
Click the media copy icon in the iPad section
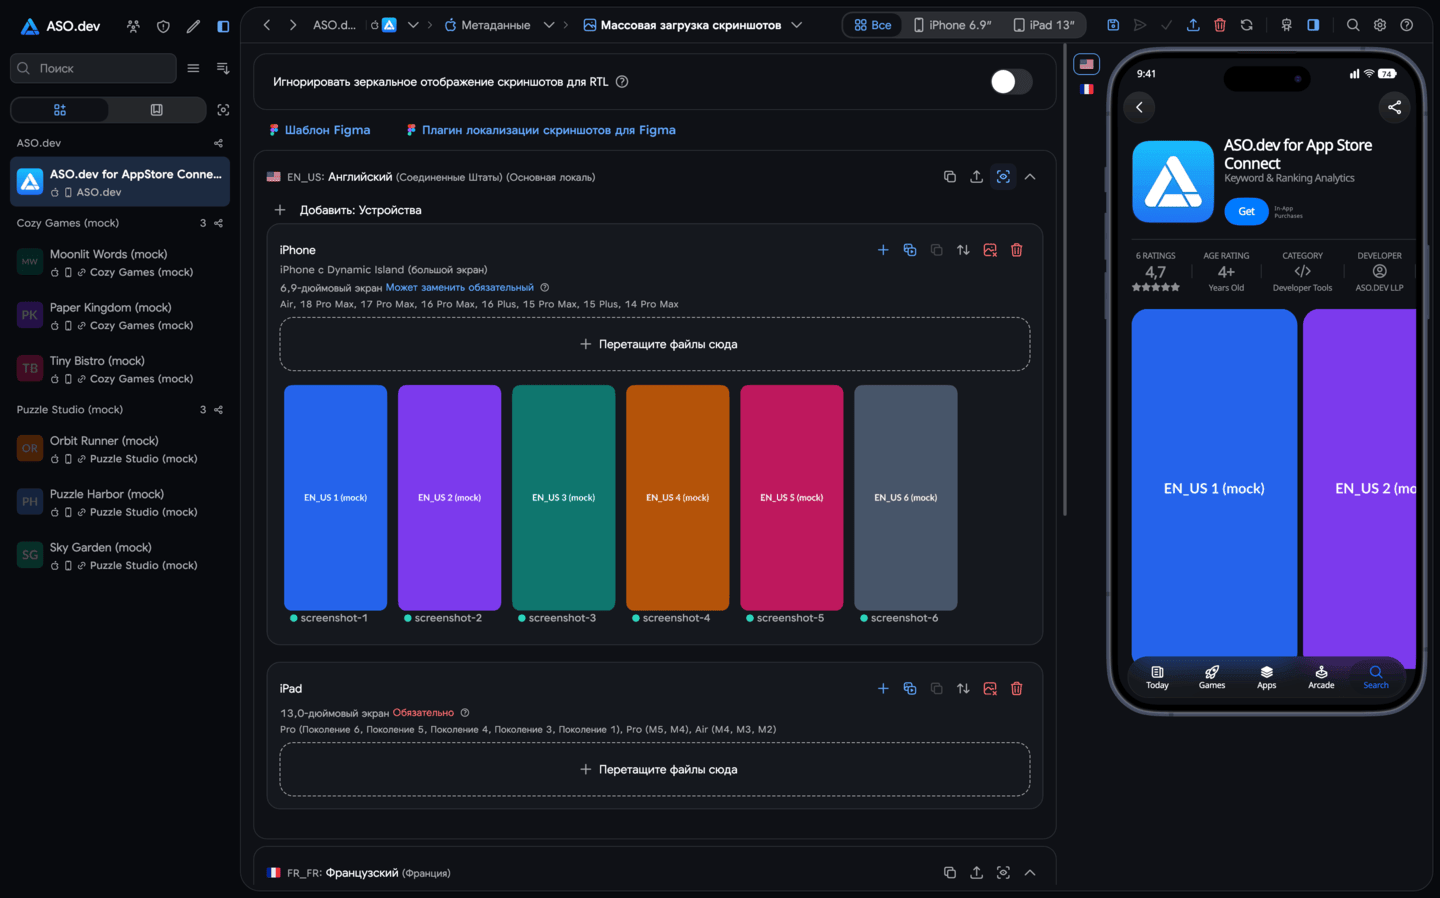(x=910, y=688)
